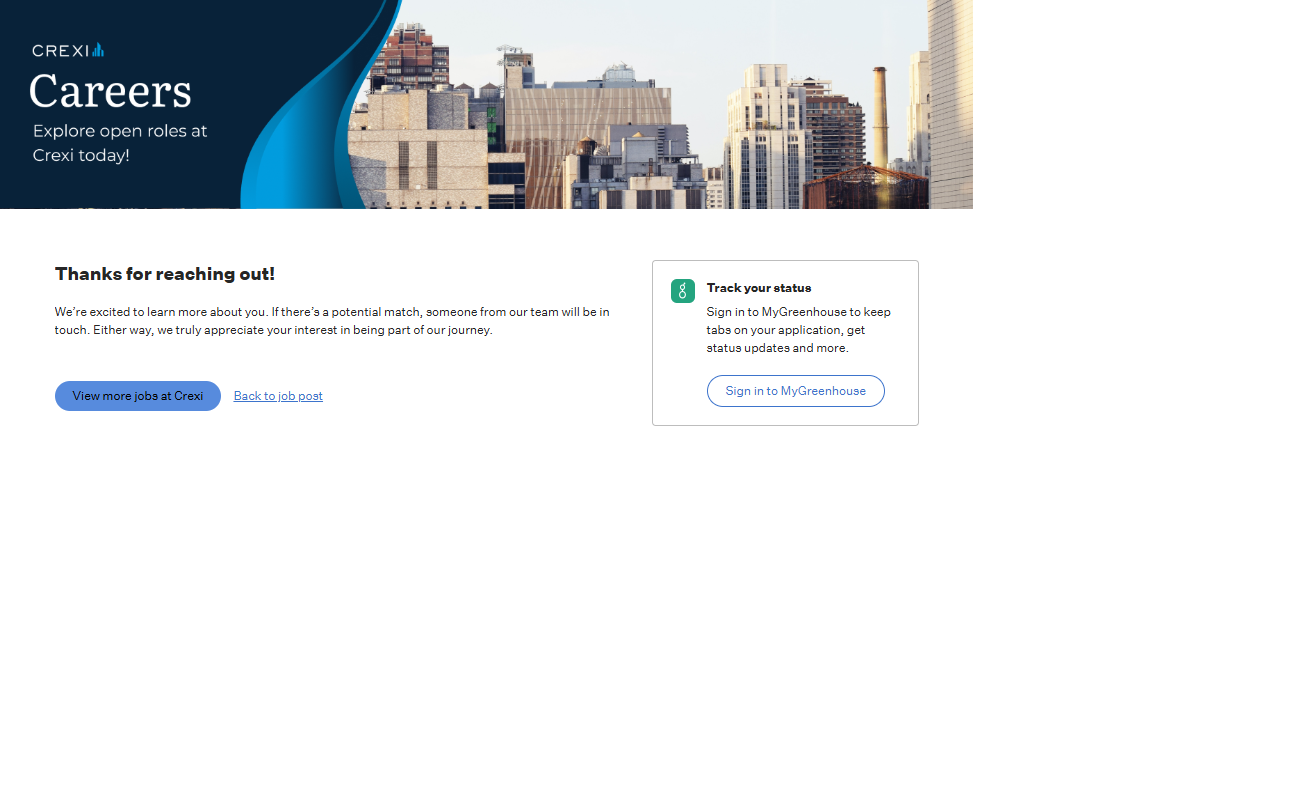Open the Back to job post link
1297x785 pixels.
click(278, 396)
